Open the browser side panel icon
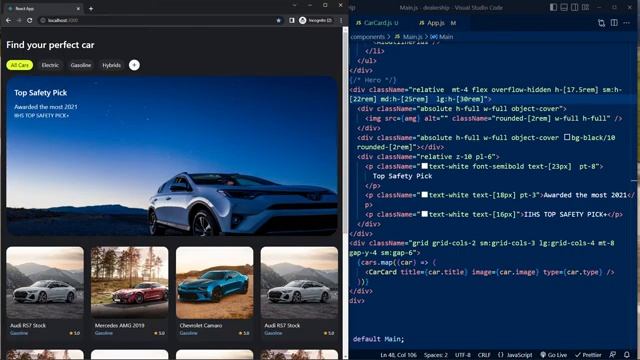The image size is (640, 360). (x=291, y=20)
